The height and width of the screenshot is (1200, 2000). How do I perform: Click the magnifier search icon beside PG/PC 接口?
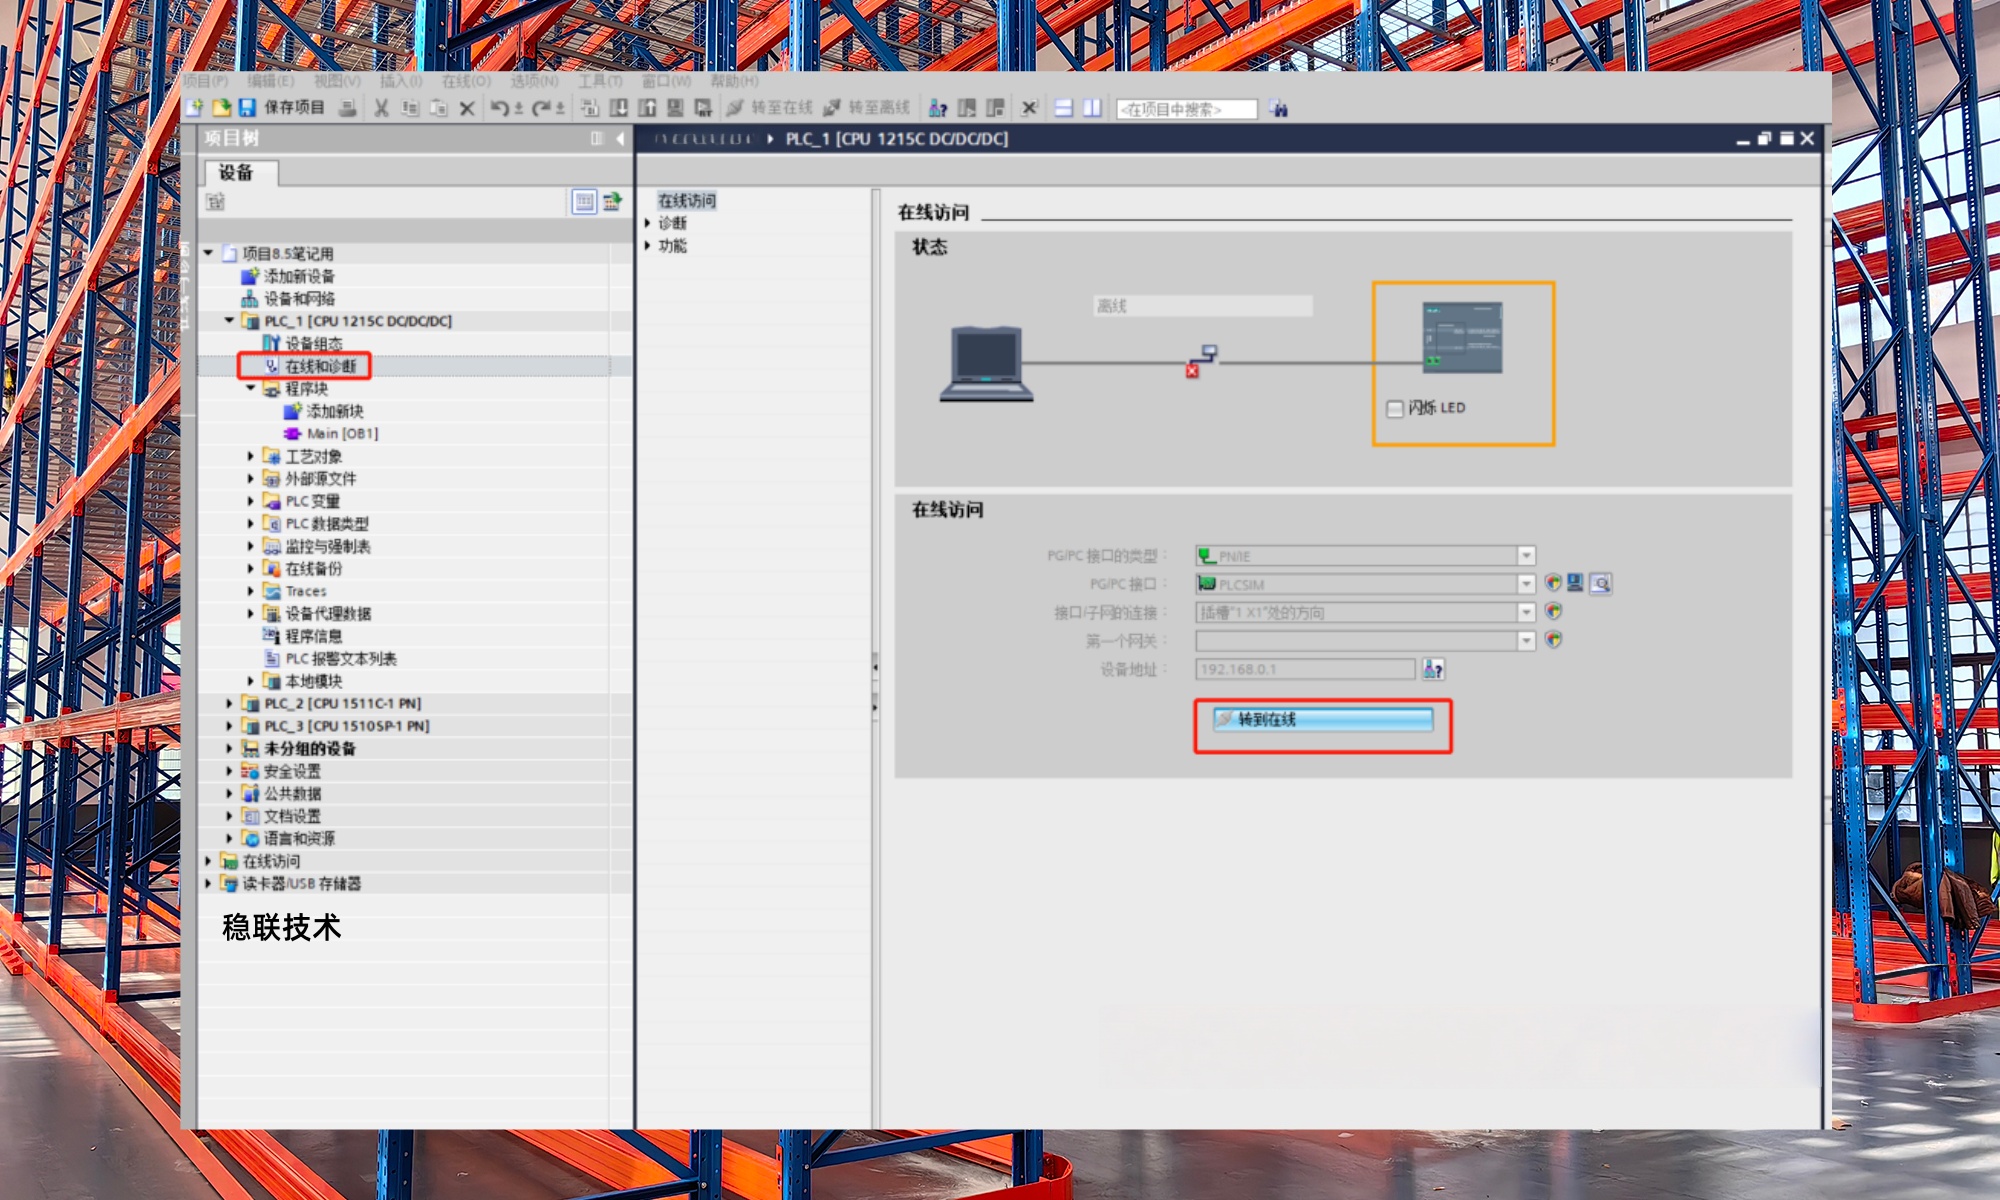coord(1601,583)
